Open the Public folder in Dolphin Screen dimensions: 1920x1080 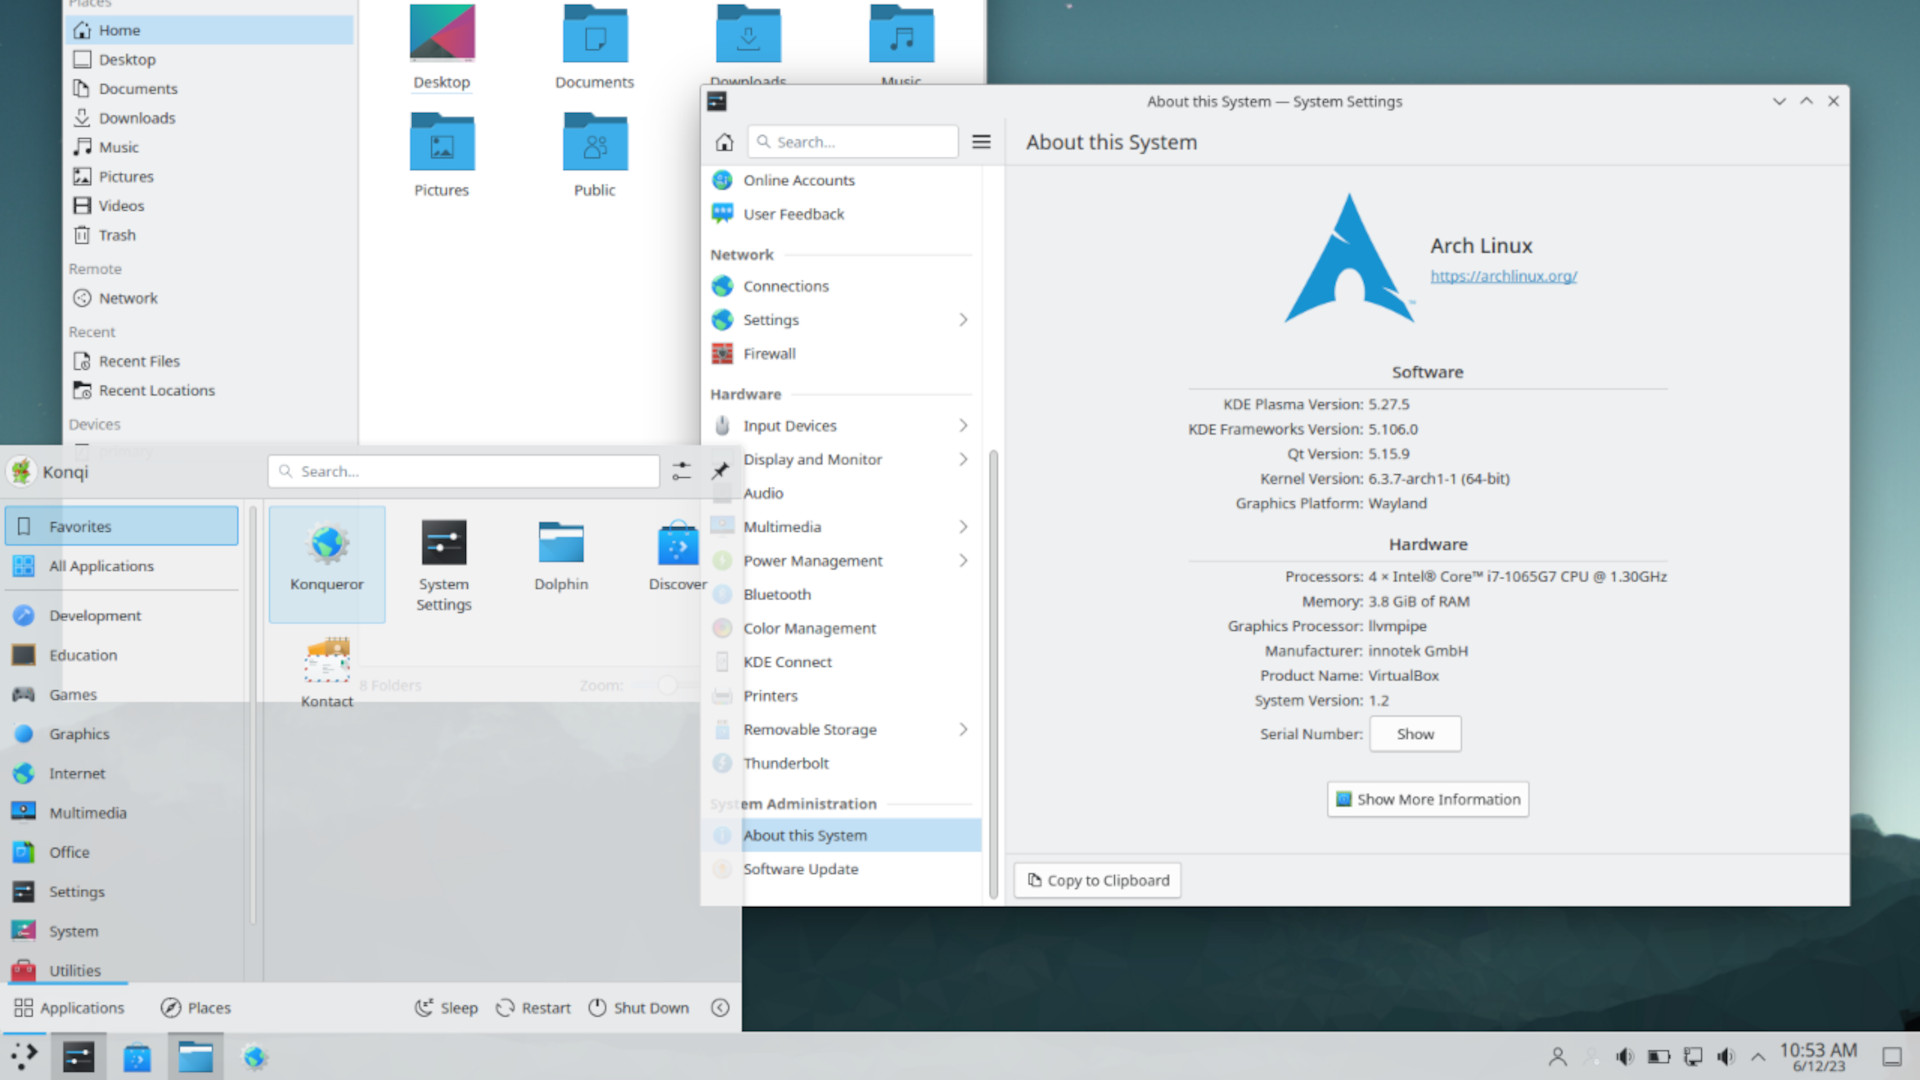595,155
